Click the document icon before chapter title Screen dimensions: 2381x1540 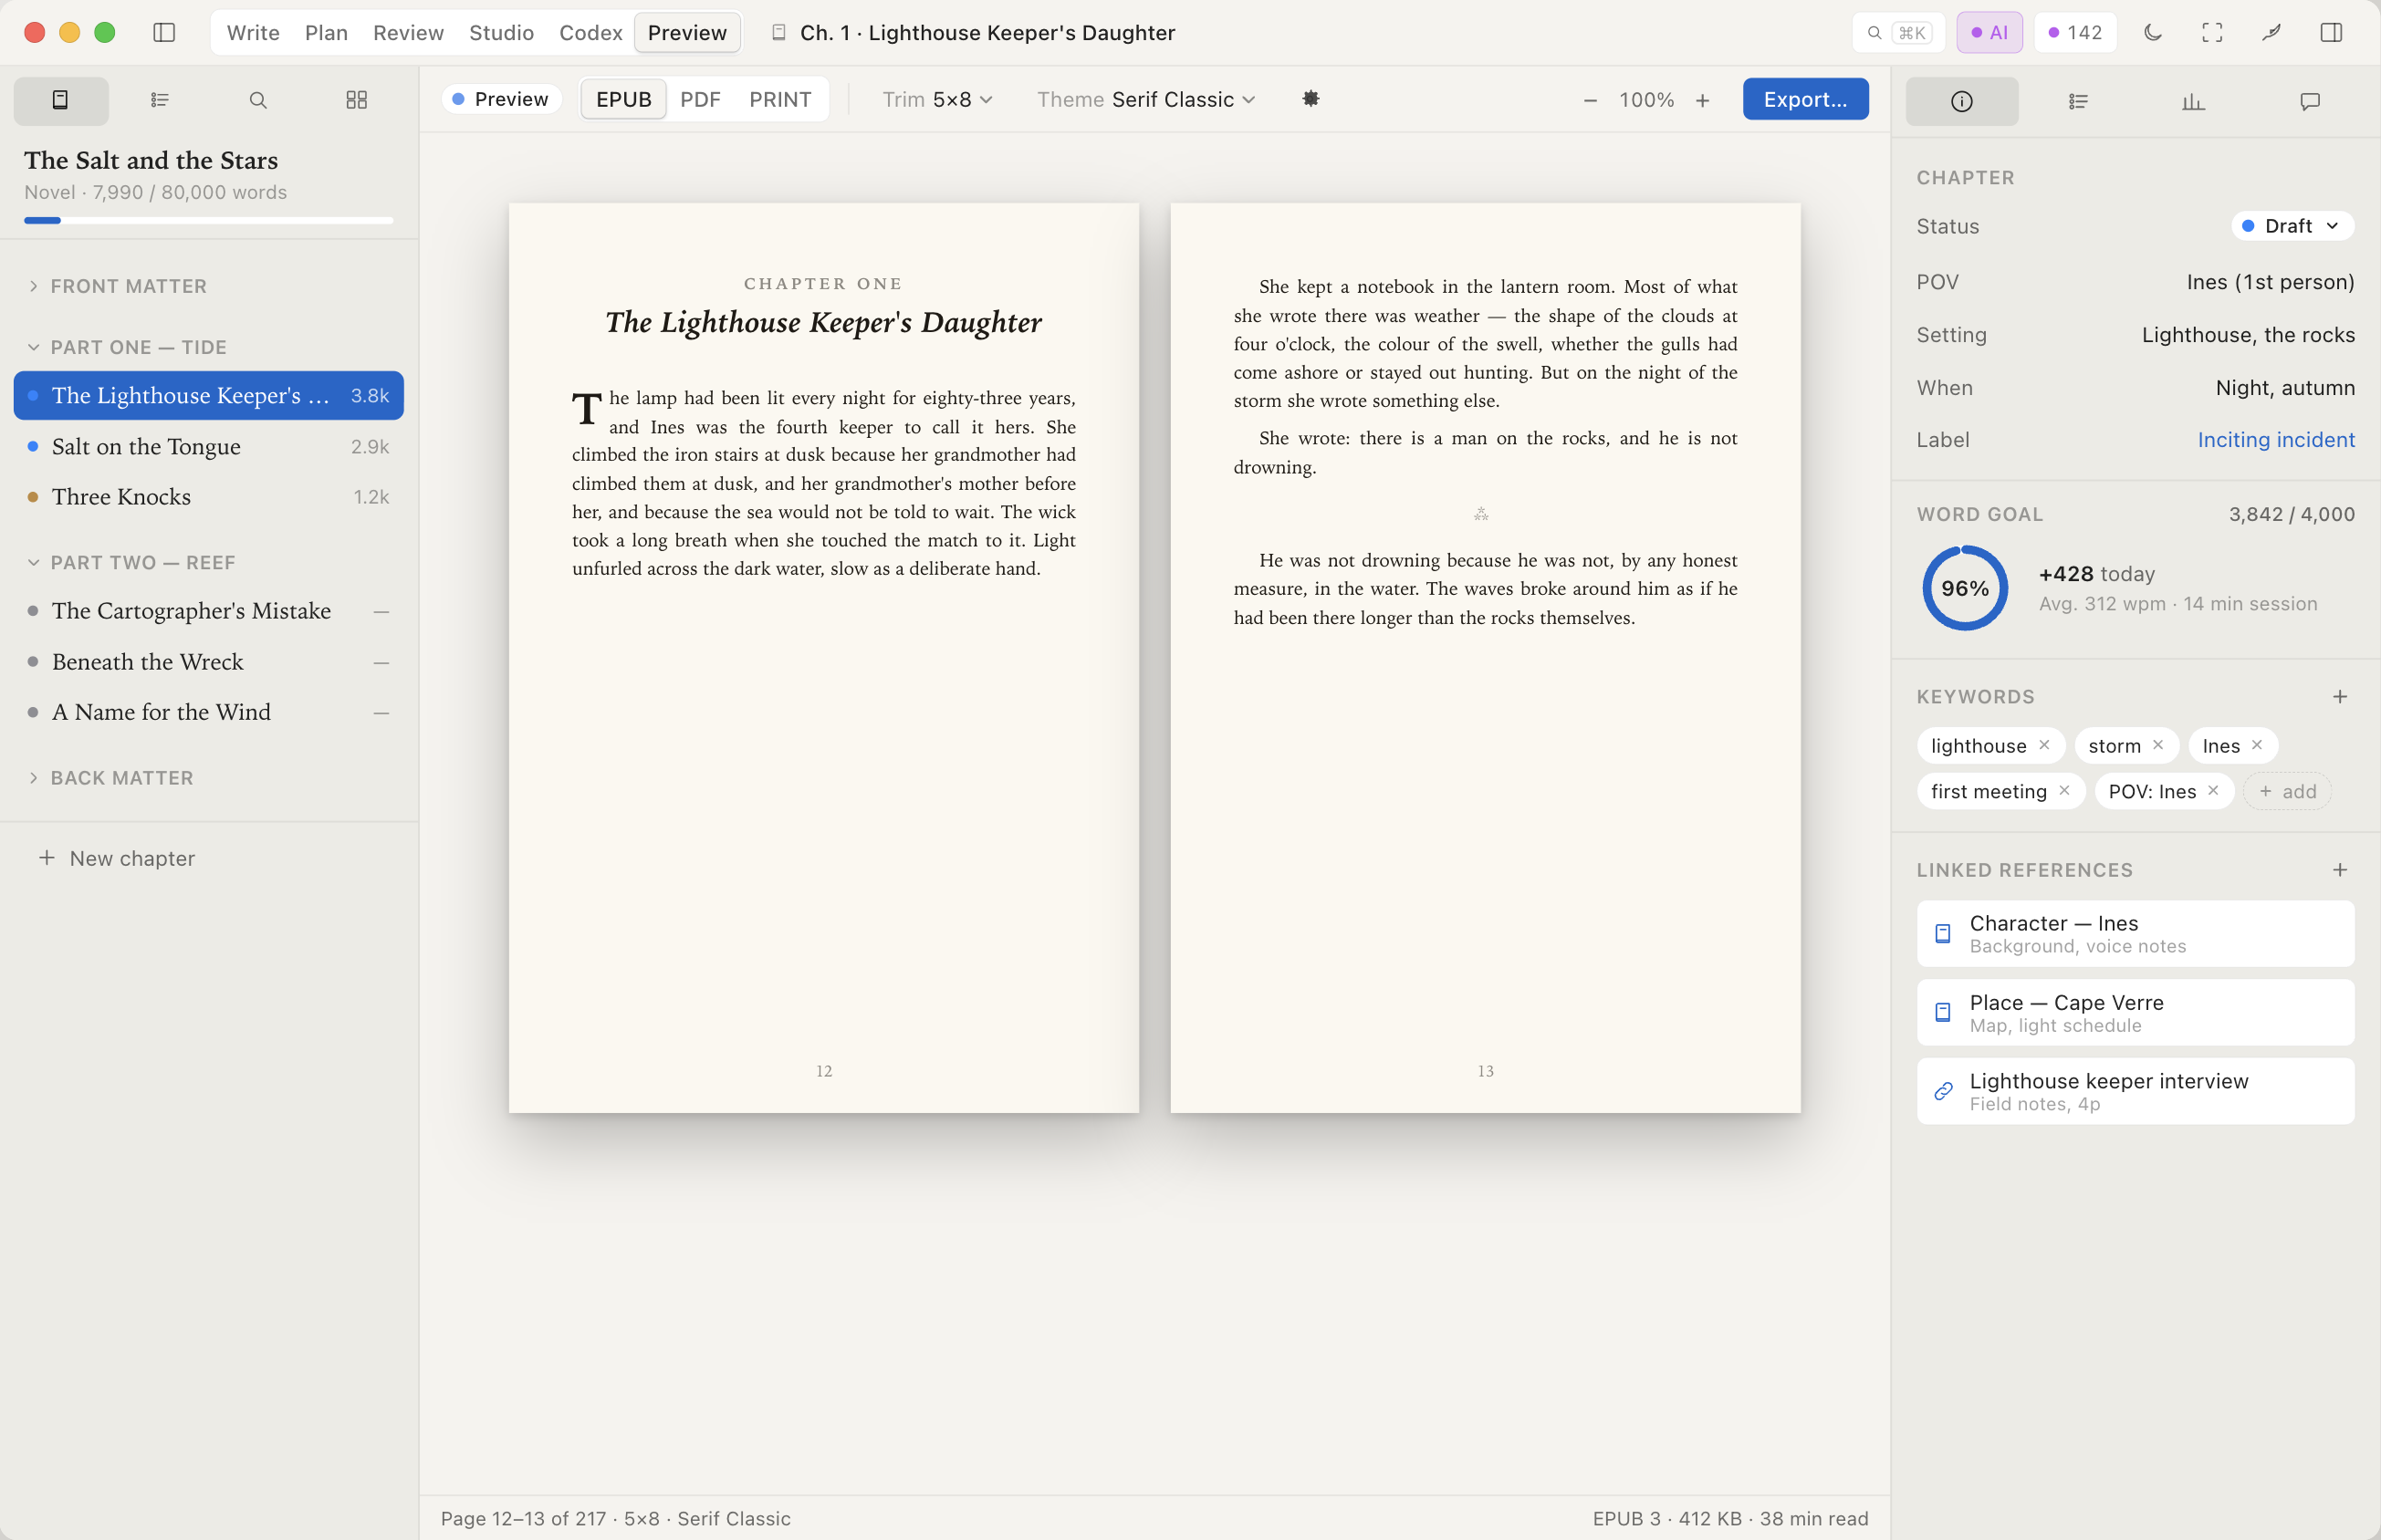(779, 33)
